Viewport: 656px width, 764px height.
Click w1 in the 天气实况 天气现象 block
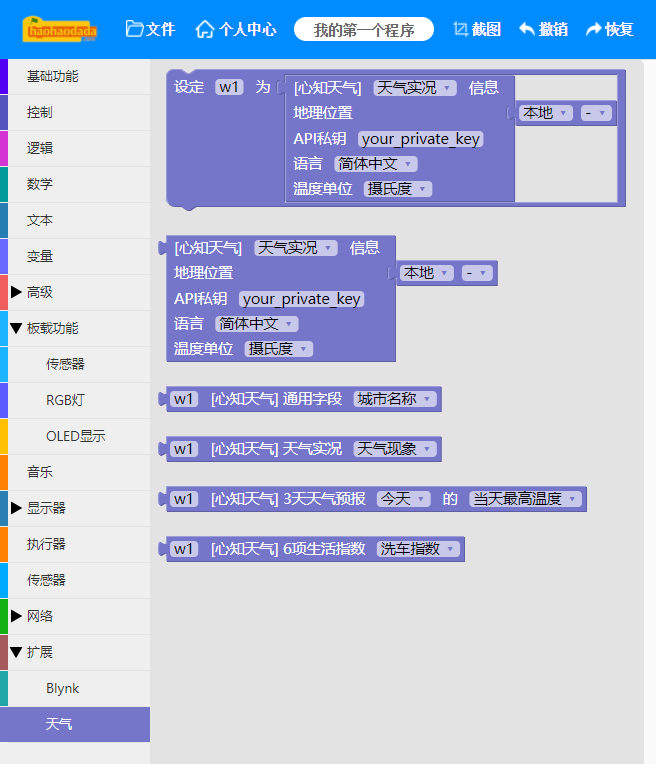click(x=184, y=449)
